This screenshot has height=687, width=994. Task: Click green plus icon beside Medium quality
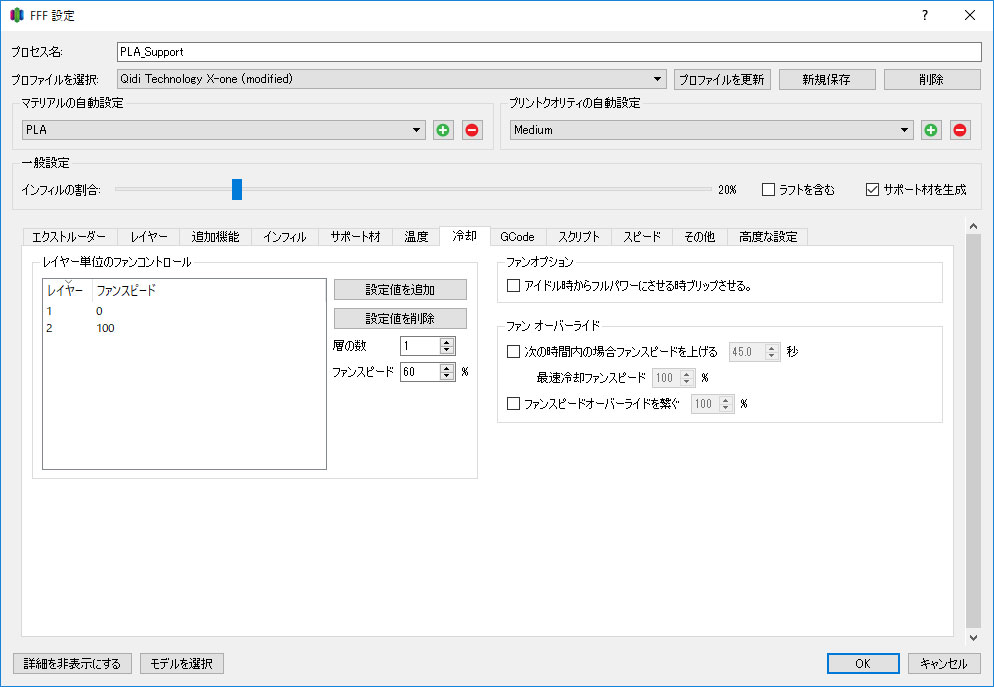coord(931,130)
